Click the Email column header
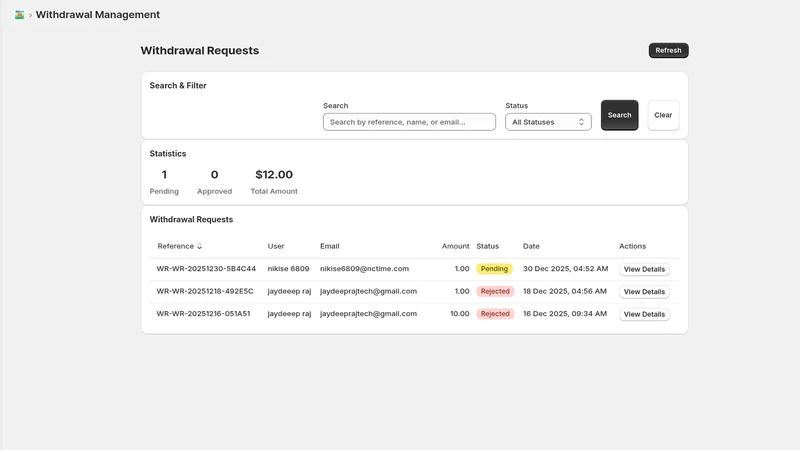The width and height of the screenshot is (800, 450). pyautogui.click(x=330, y=246)
